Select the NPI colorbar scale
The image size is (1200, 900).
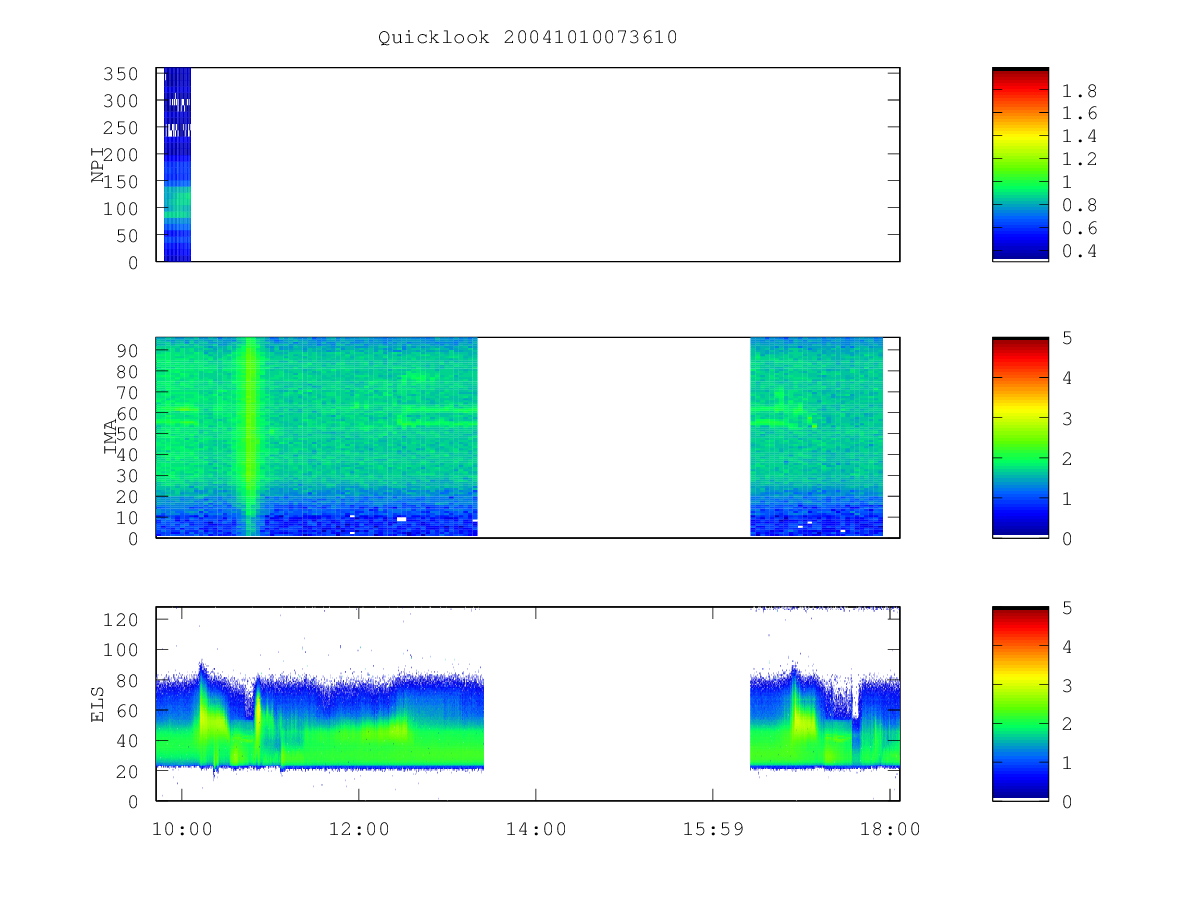(x=1020, y=165)
